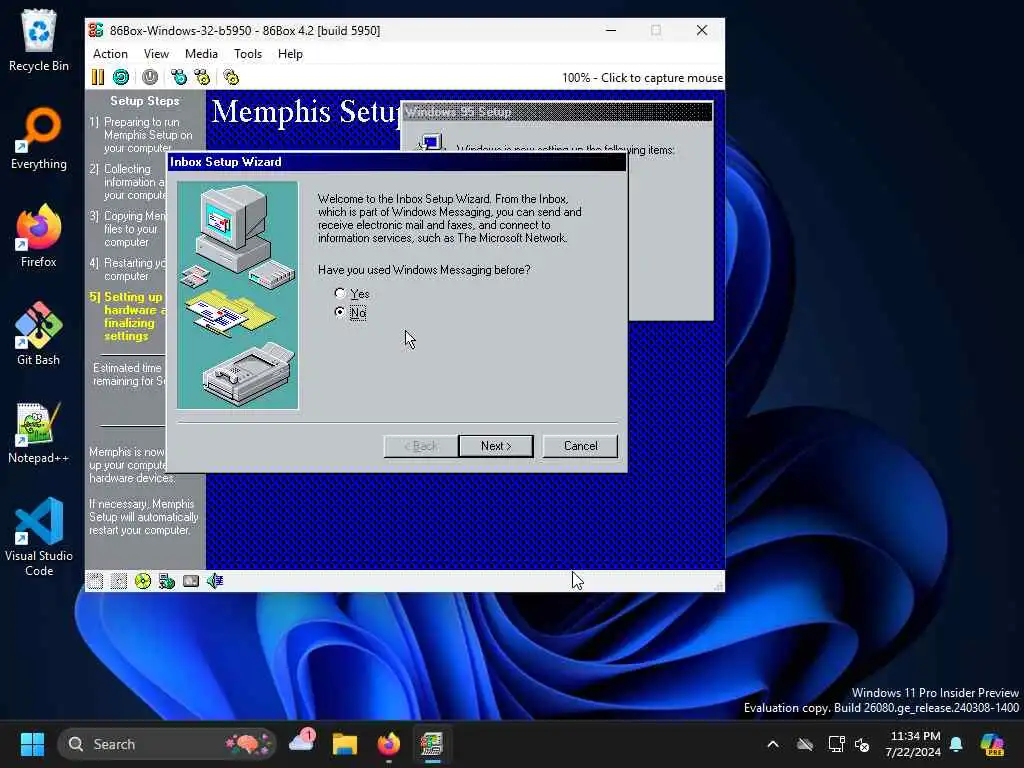Click Next in Inbox Setup Wizard

[x=496, y=446]
